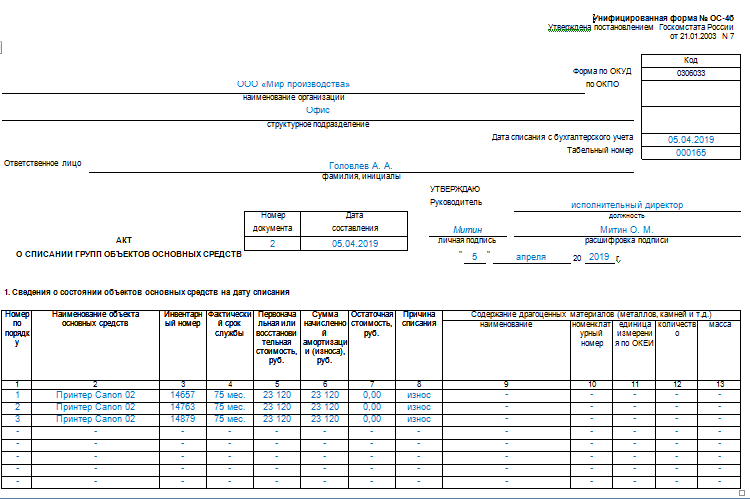Click 'Принтер Canon 02' in row 3
The width and height of the screenshot is (750, 499).
click(95, 419)
